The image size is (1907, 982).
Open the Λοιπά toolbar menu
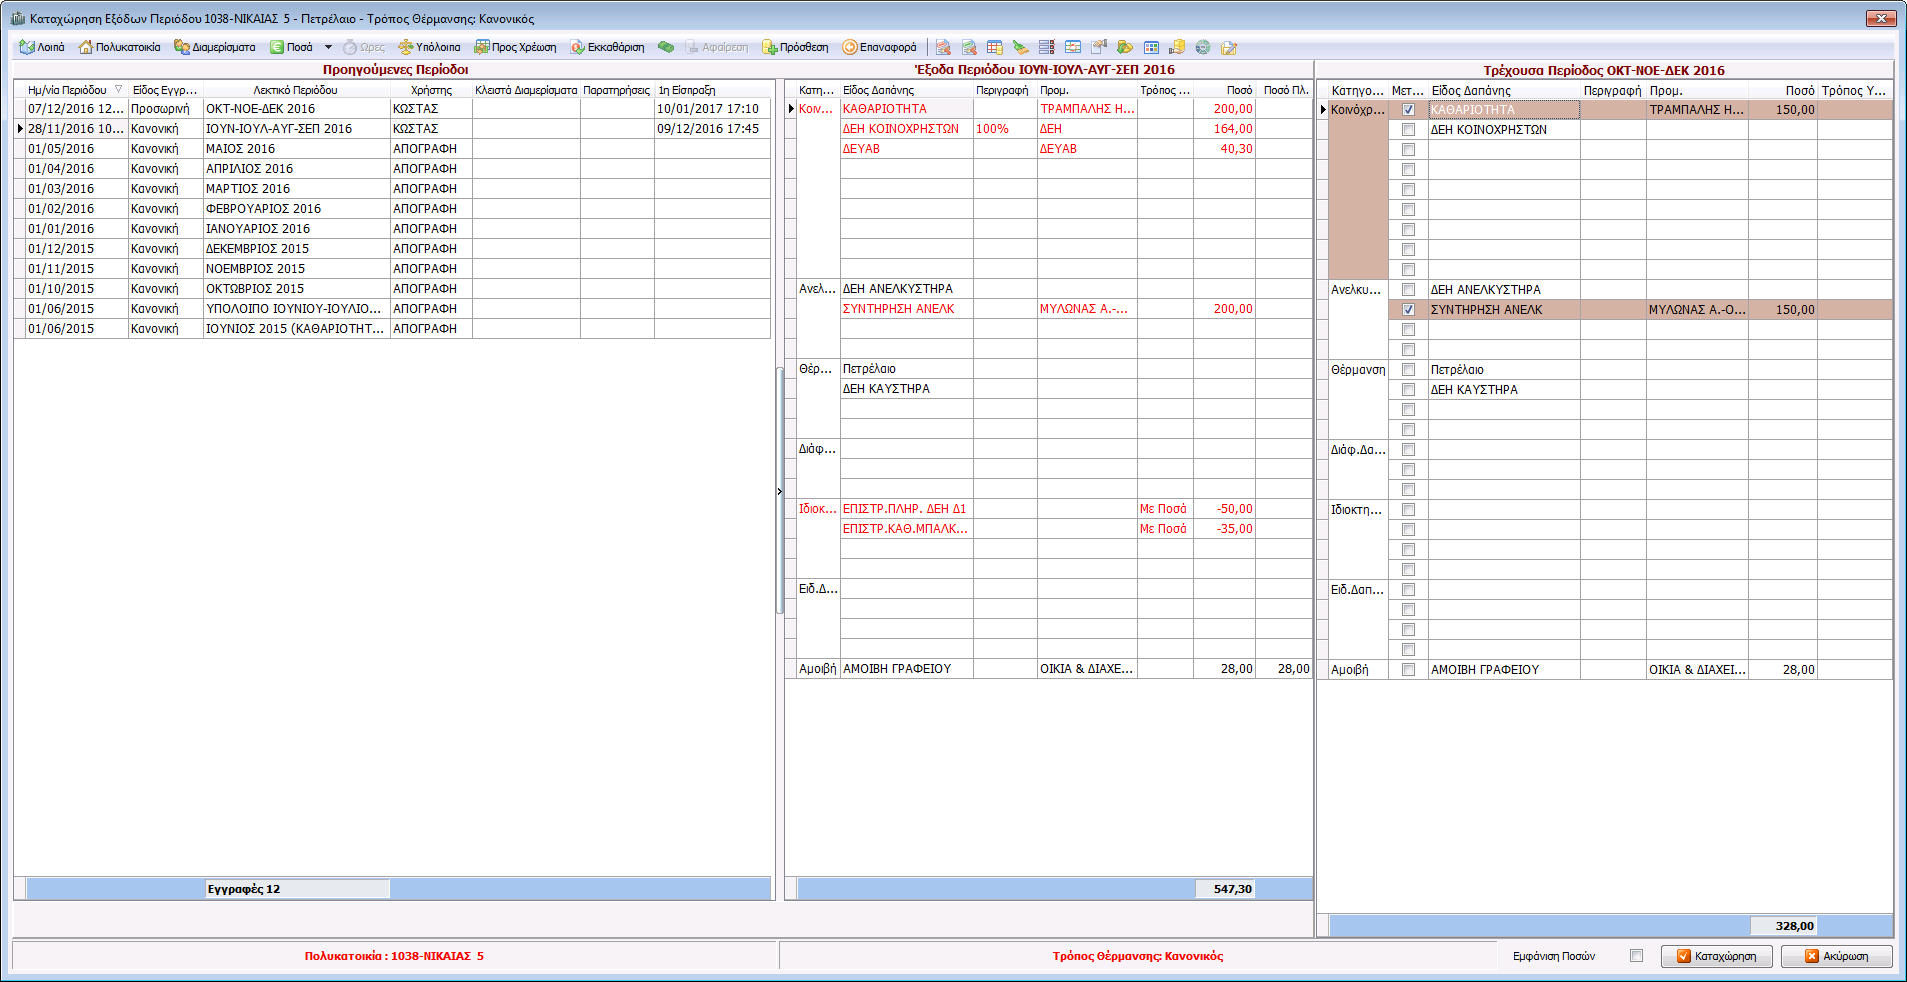42,47
